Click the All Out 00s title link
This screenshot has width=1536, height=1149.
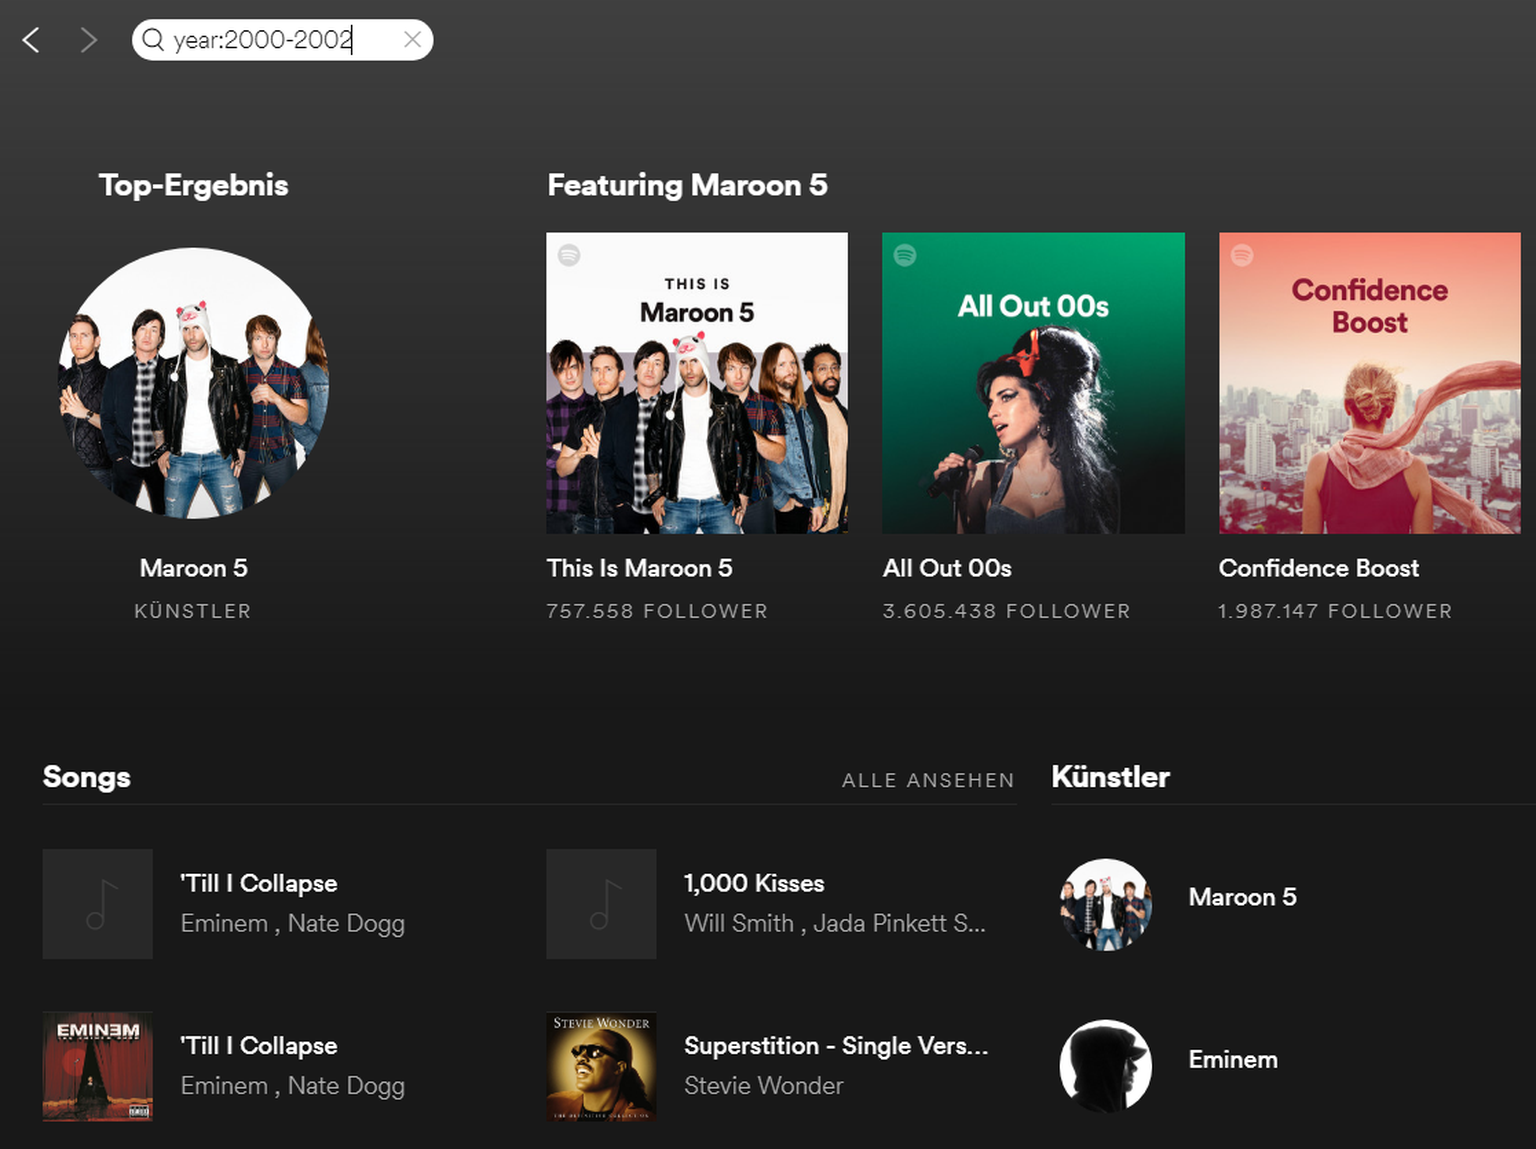tap(947, 568)
